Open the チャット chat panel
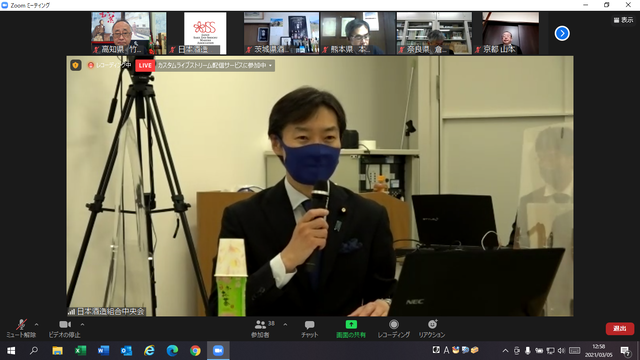640x360 pixels. click(x=309, y=329)
